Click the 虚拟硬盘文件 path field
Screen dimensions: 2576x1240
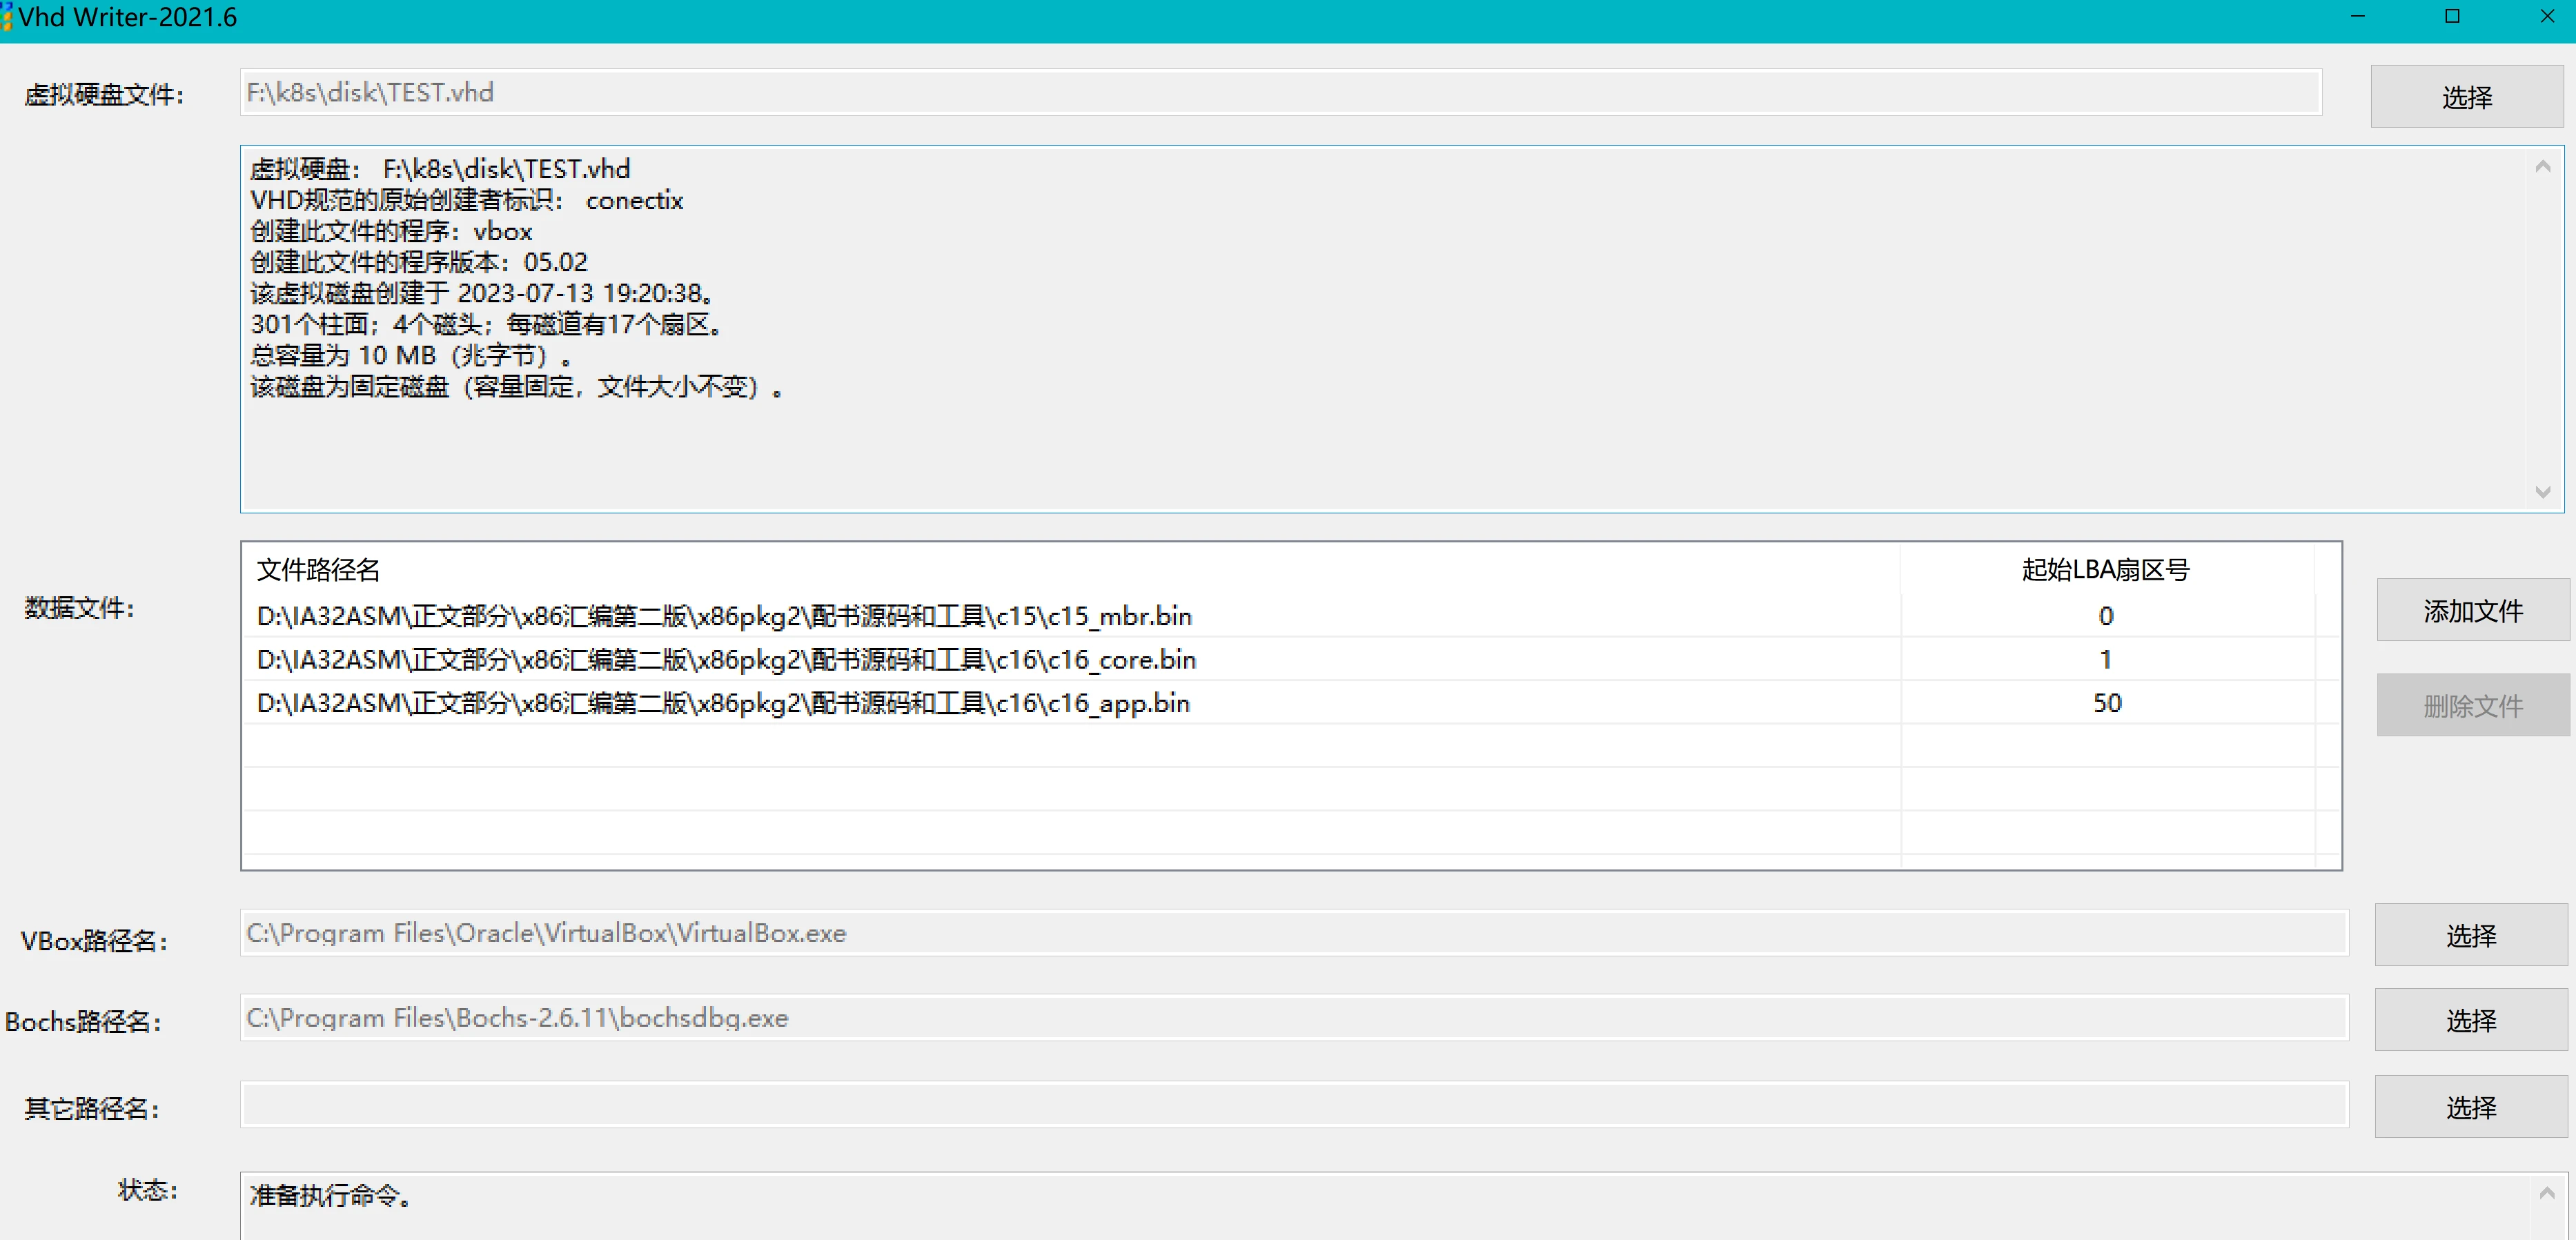[1280, 93]
